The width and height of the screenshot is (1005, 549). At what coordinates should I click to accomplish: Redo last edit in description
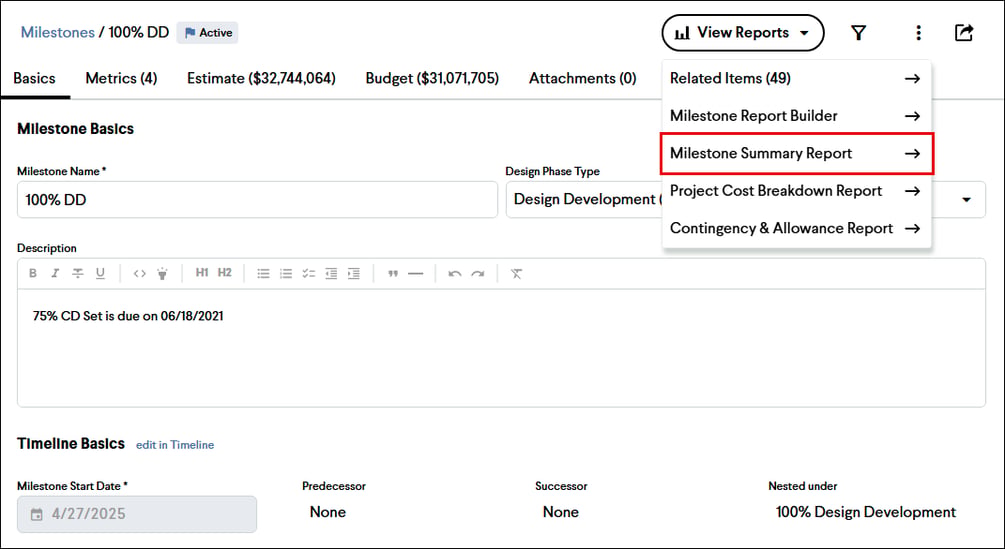[x=478, y=274]
